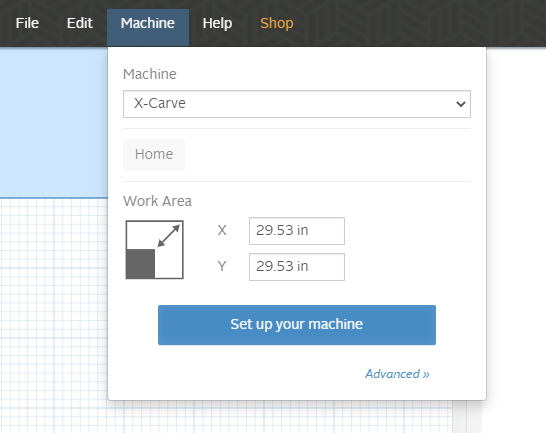Viewport: 546px width, 433px height.
Task: Click the work area dimensions icon
Action: pyautogui.click(x=155, y=250)
